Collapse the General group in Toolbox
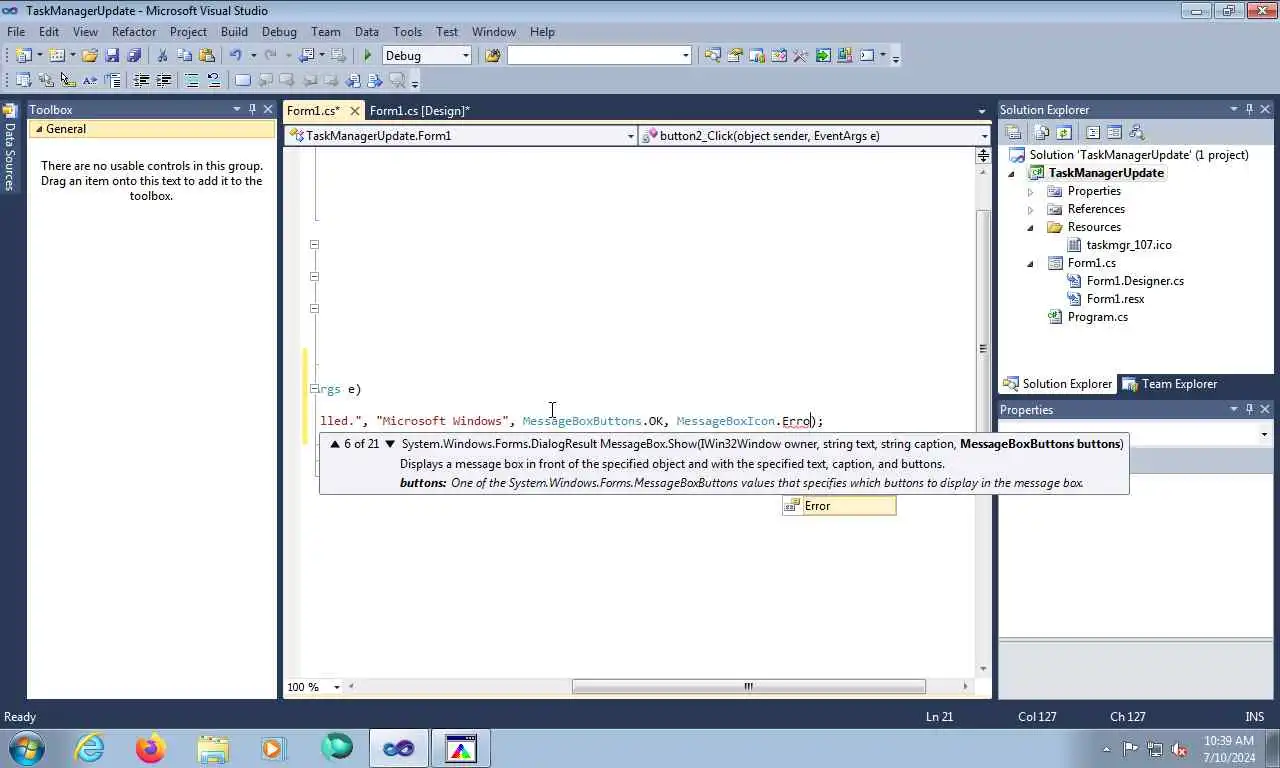The width and height of the screenshot is (1280, 768). [x=38, y=129]
